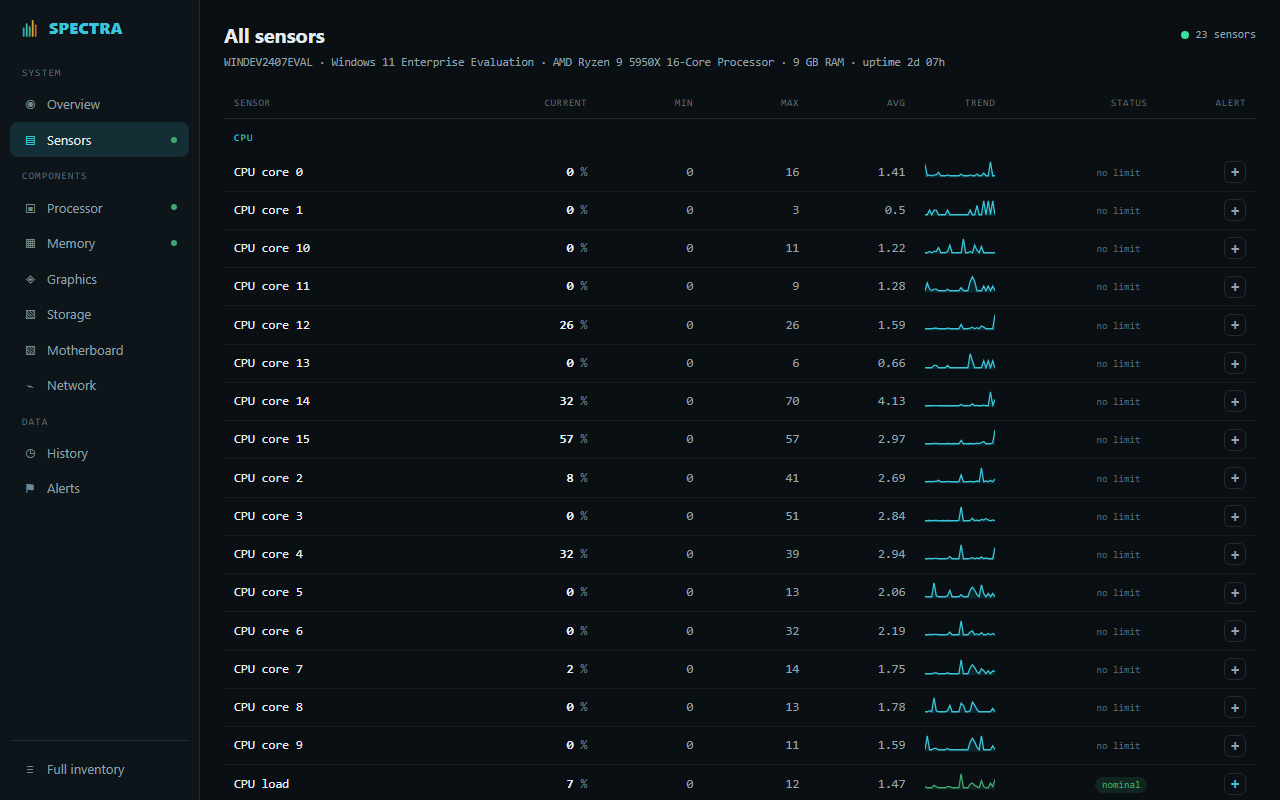Click the Trend column header
1280x800 pixels.
tap(980, 103)
